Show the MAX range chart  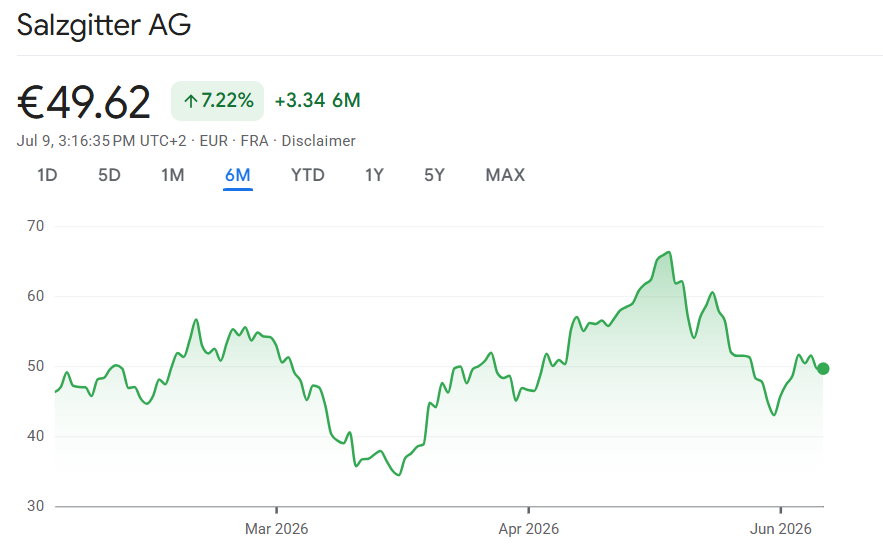coord(505,175)
